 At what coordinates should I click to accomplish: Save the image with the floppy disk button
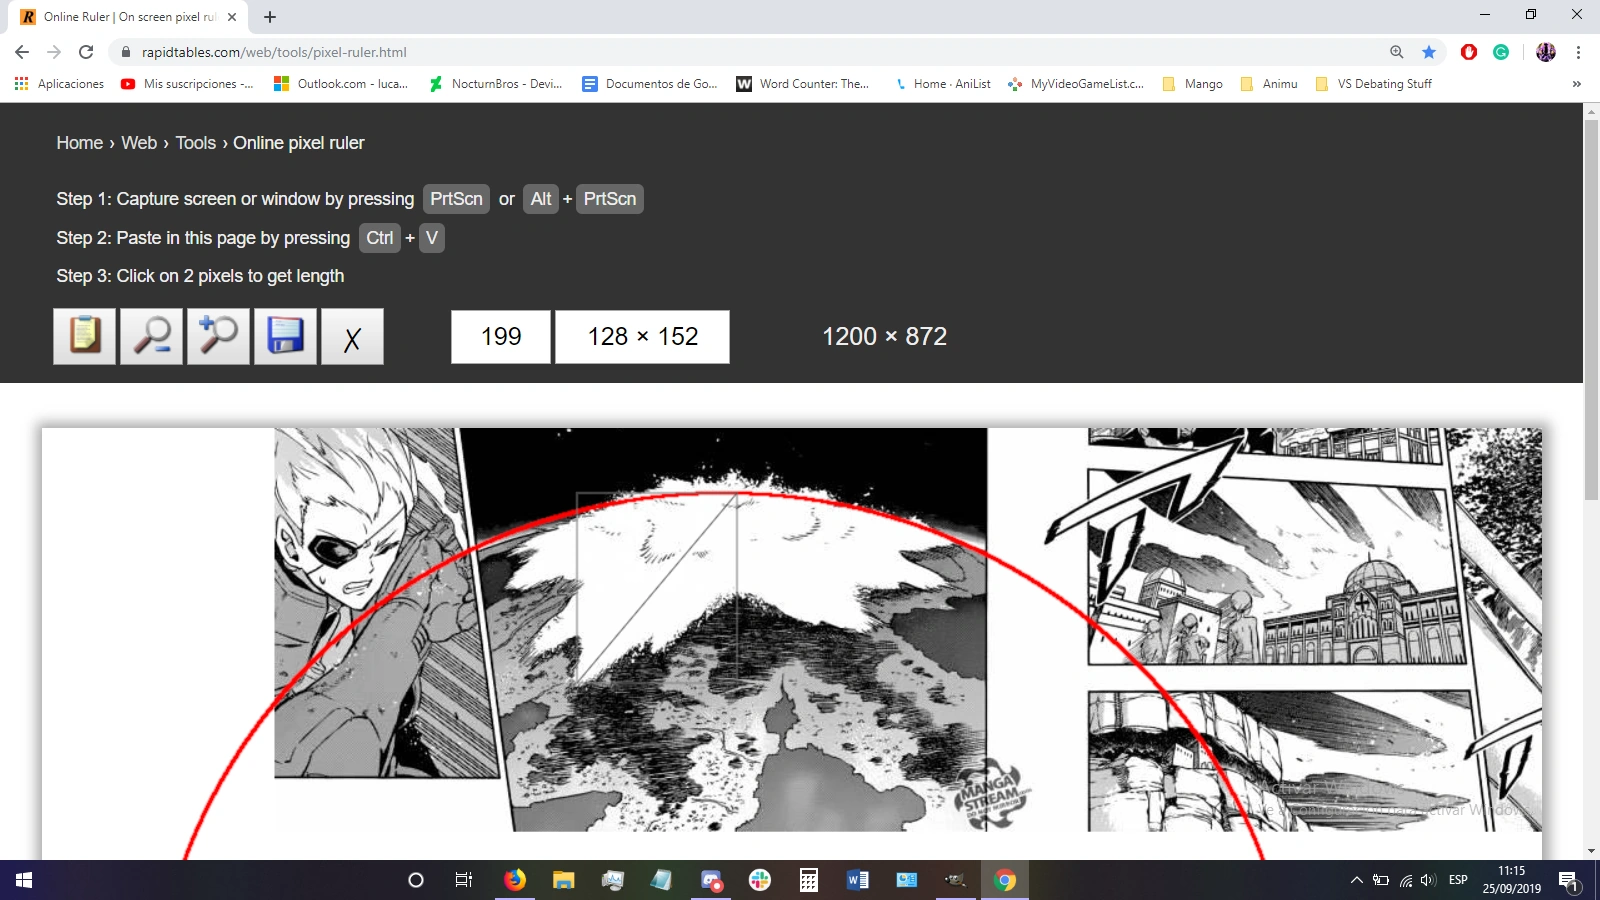tap(285, 336)
